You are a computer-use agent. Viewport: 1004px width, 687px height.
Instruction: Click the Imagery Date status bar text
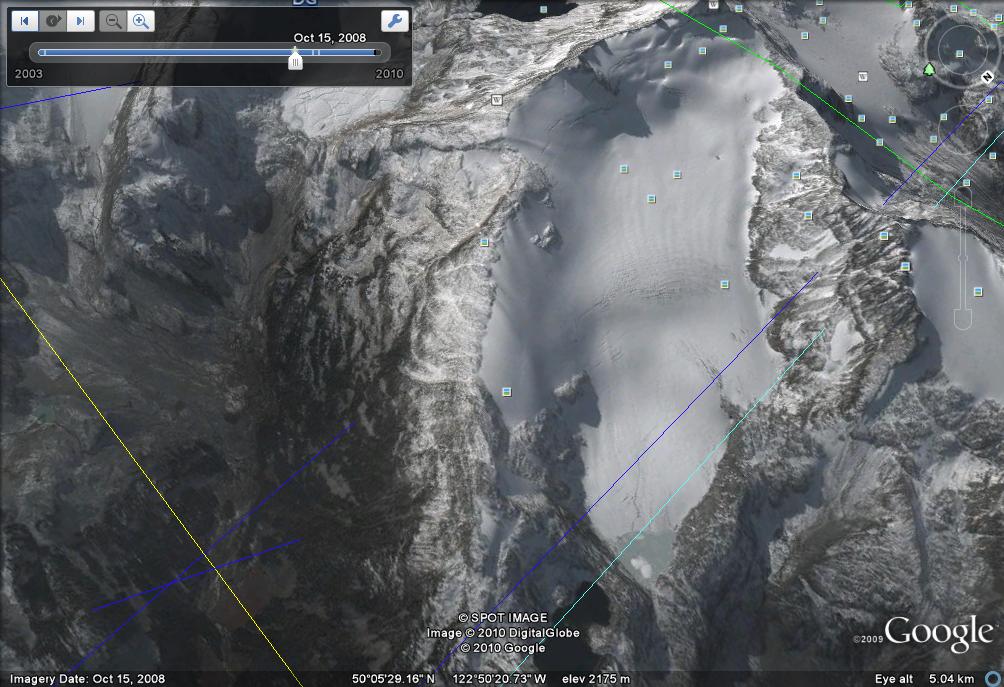coord(84,679)
